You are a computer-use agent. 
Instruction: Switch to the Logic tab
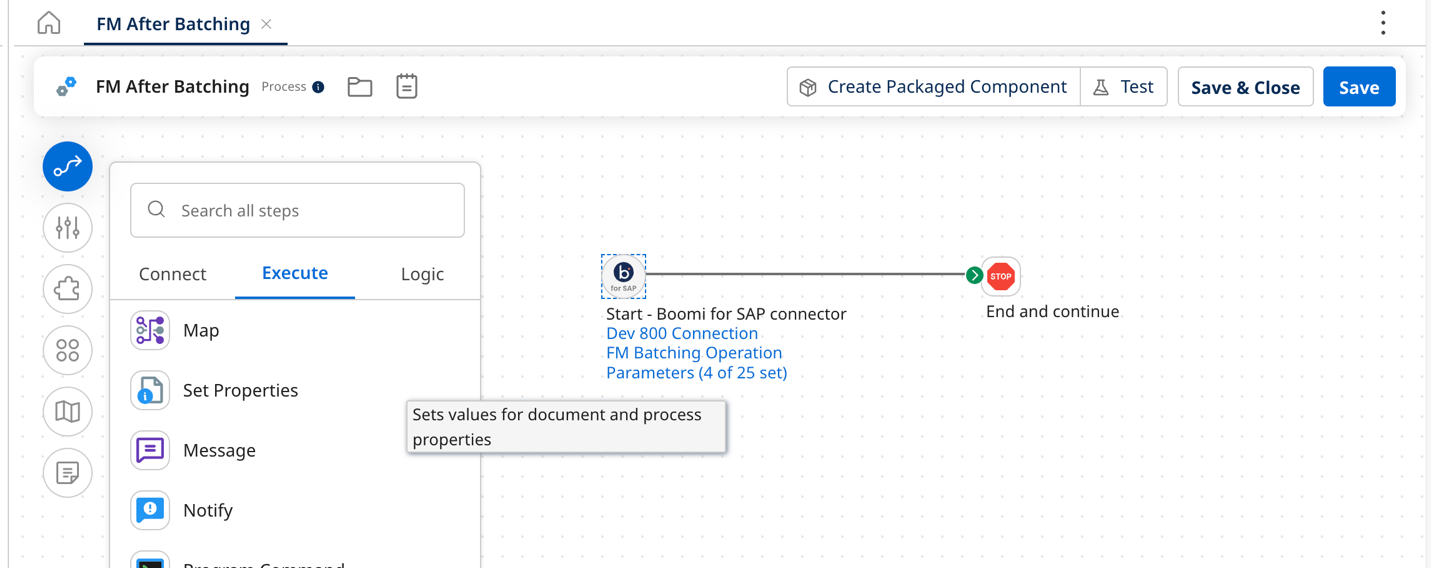[422, 274]
